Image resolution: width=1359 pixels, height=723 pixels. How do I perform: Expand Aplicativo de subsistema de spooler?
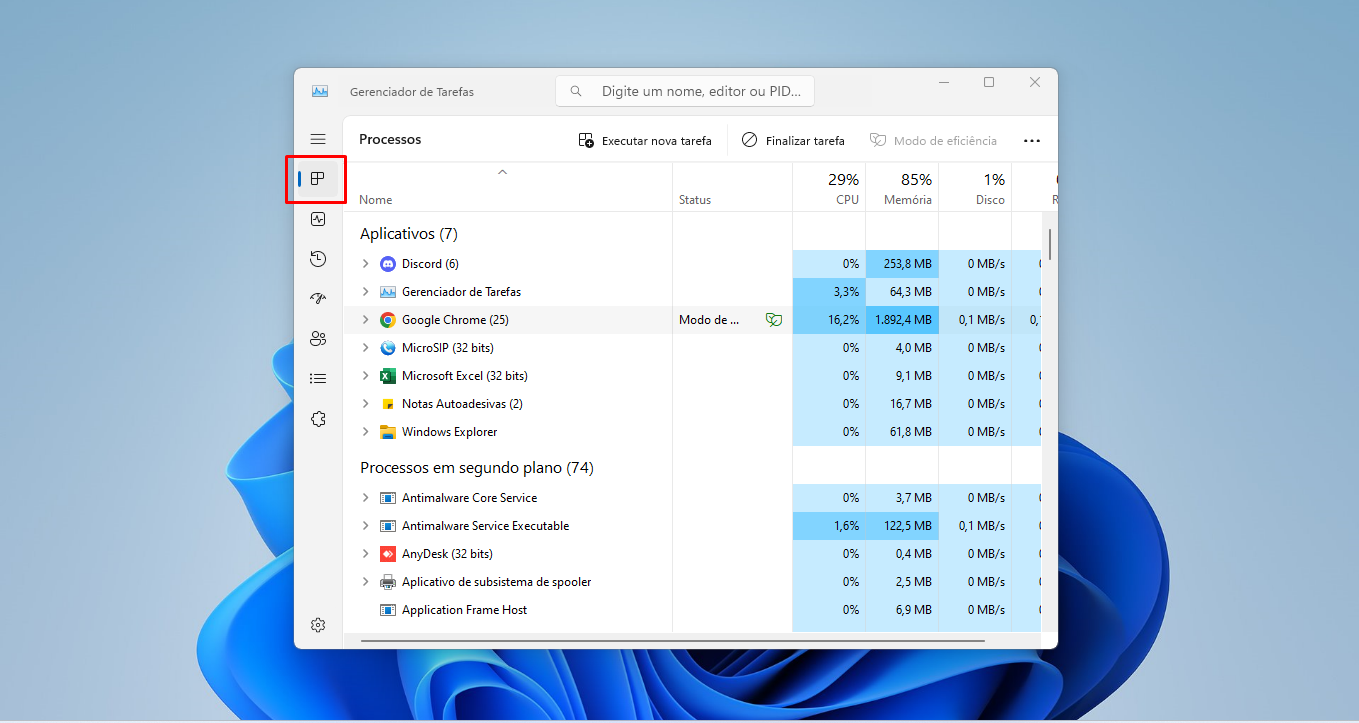(x=365, y=582)
